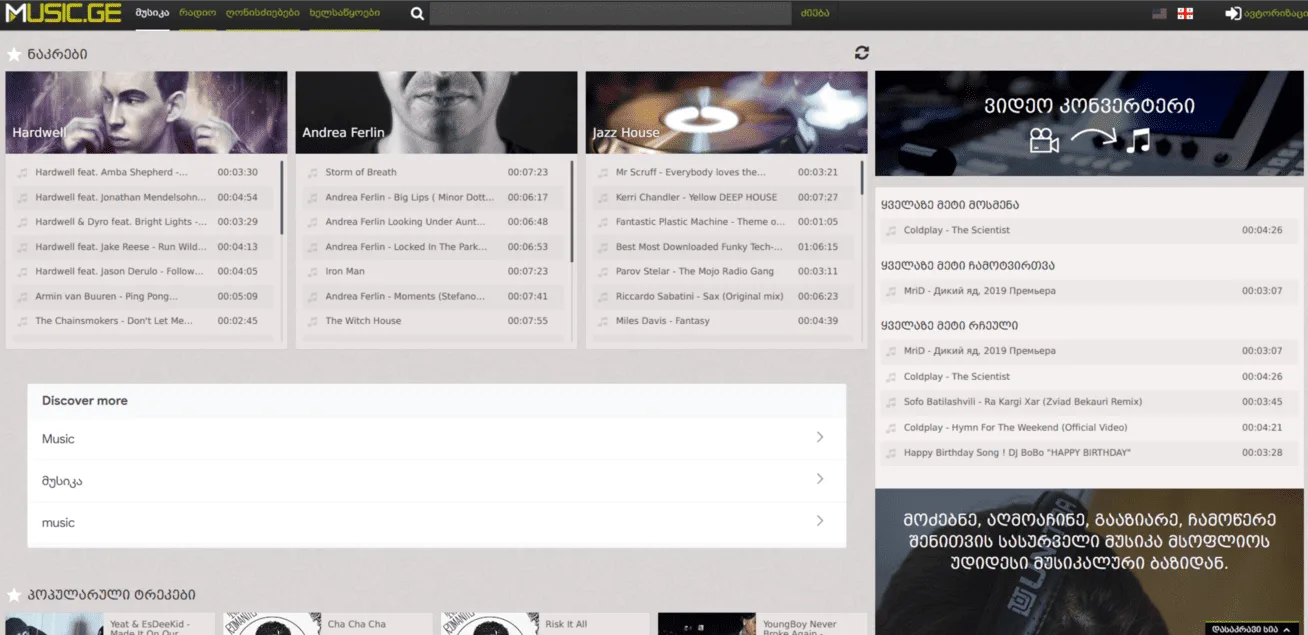1308x635 pixels.
Task: Click the MUSIC.GE logo
Action: click(63, 13)
